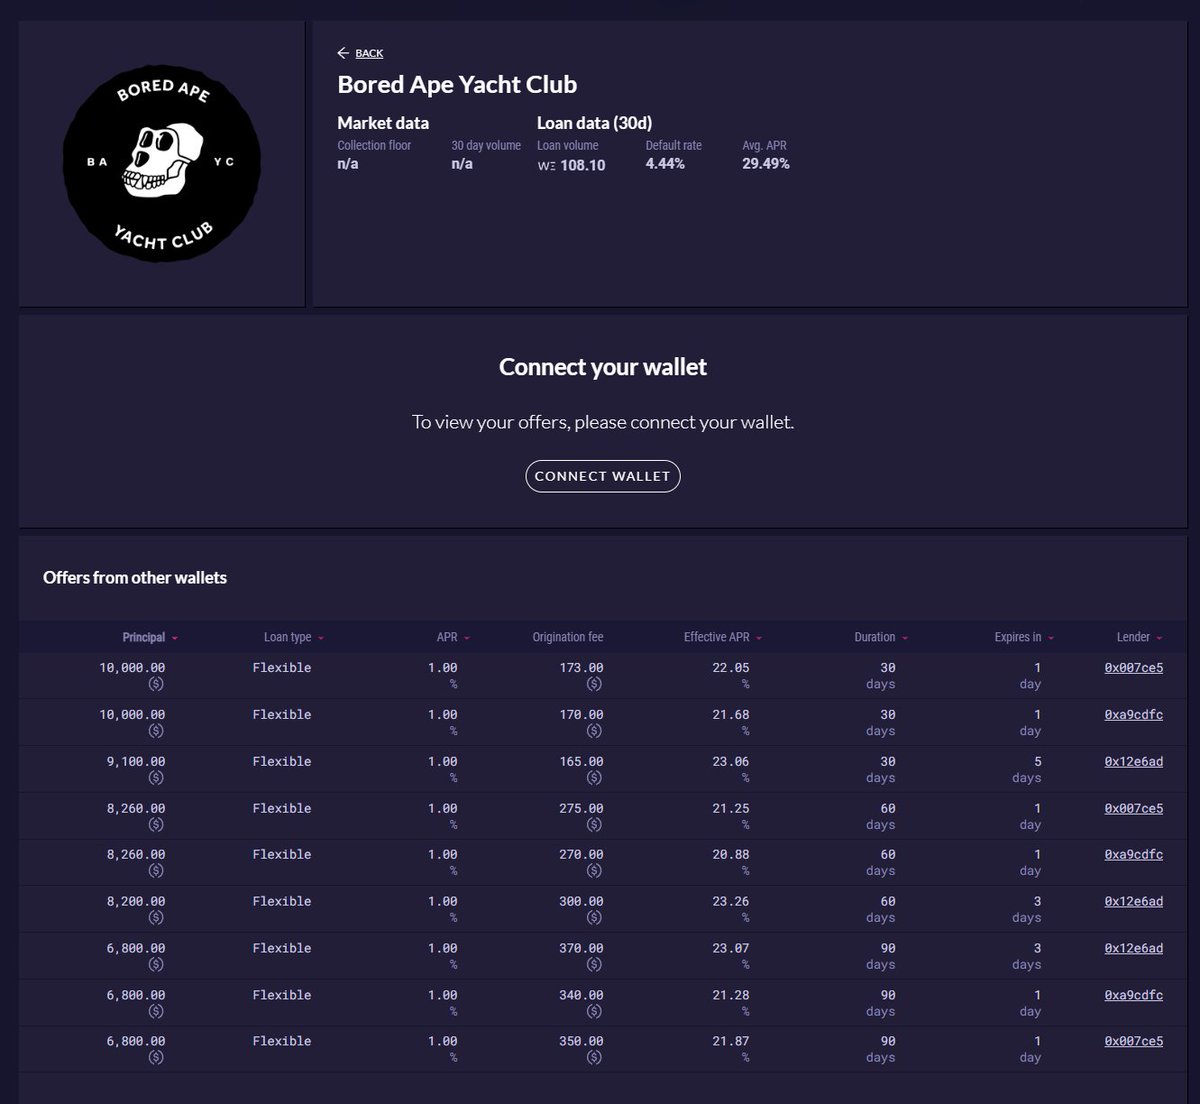Click currency icon under 350.00 origination fee
The width and height of the screenshot is (1200, 1104).
pos(594,1058)
